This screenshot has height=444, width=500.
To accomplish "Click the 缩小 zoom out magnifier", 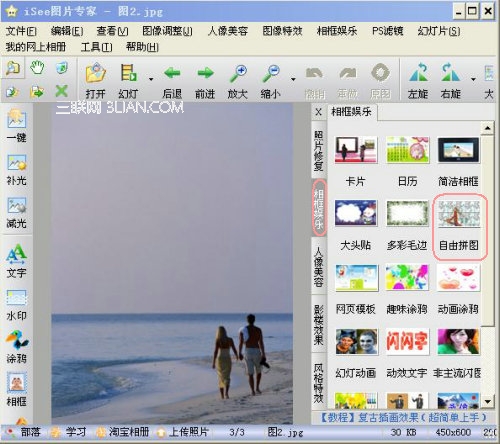I will point(271,80).
